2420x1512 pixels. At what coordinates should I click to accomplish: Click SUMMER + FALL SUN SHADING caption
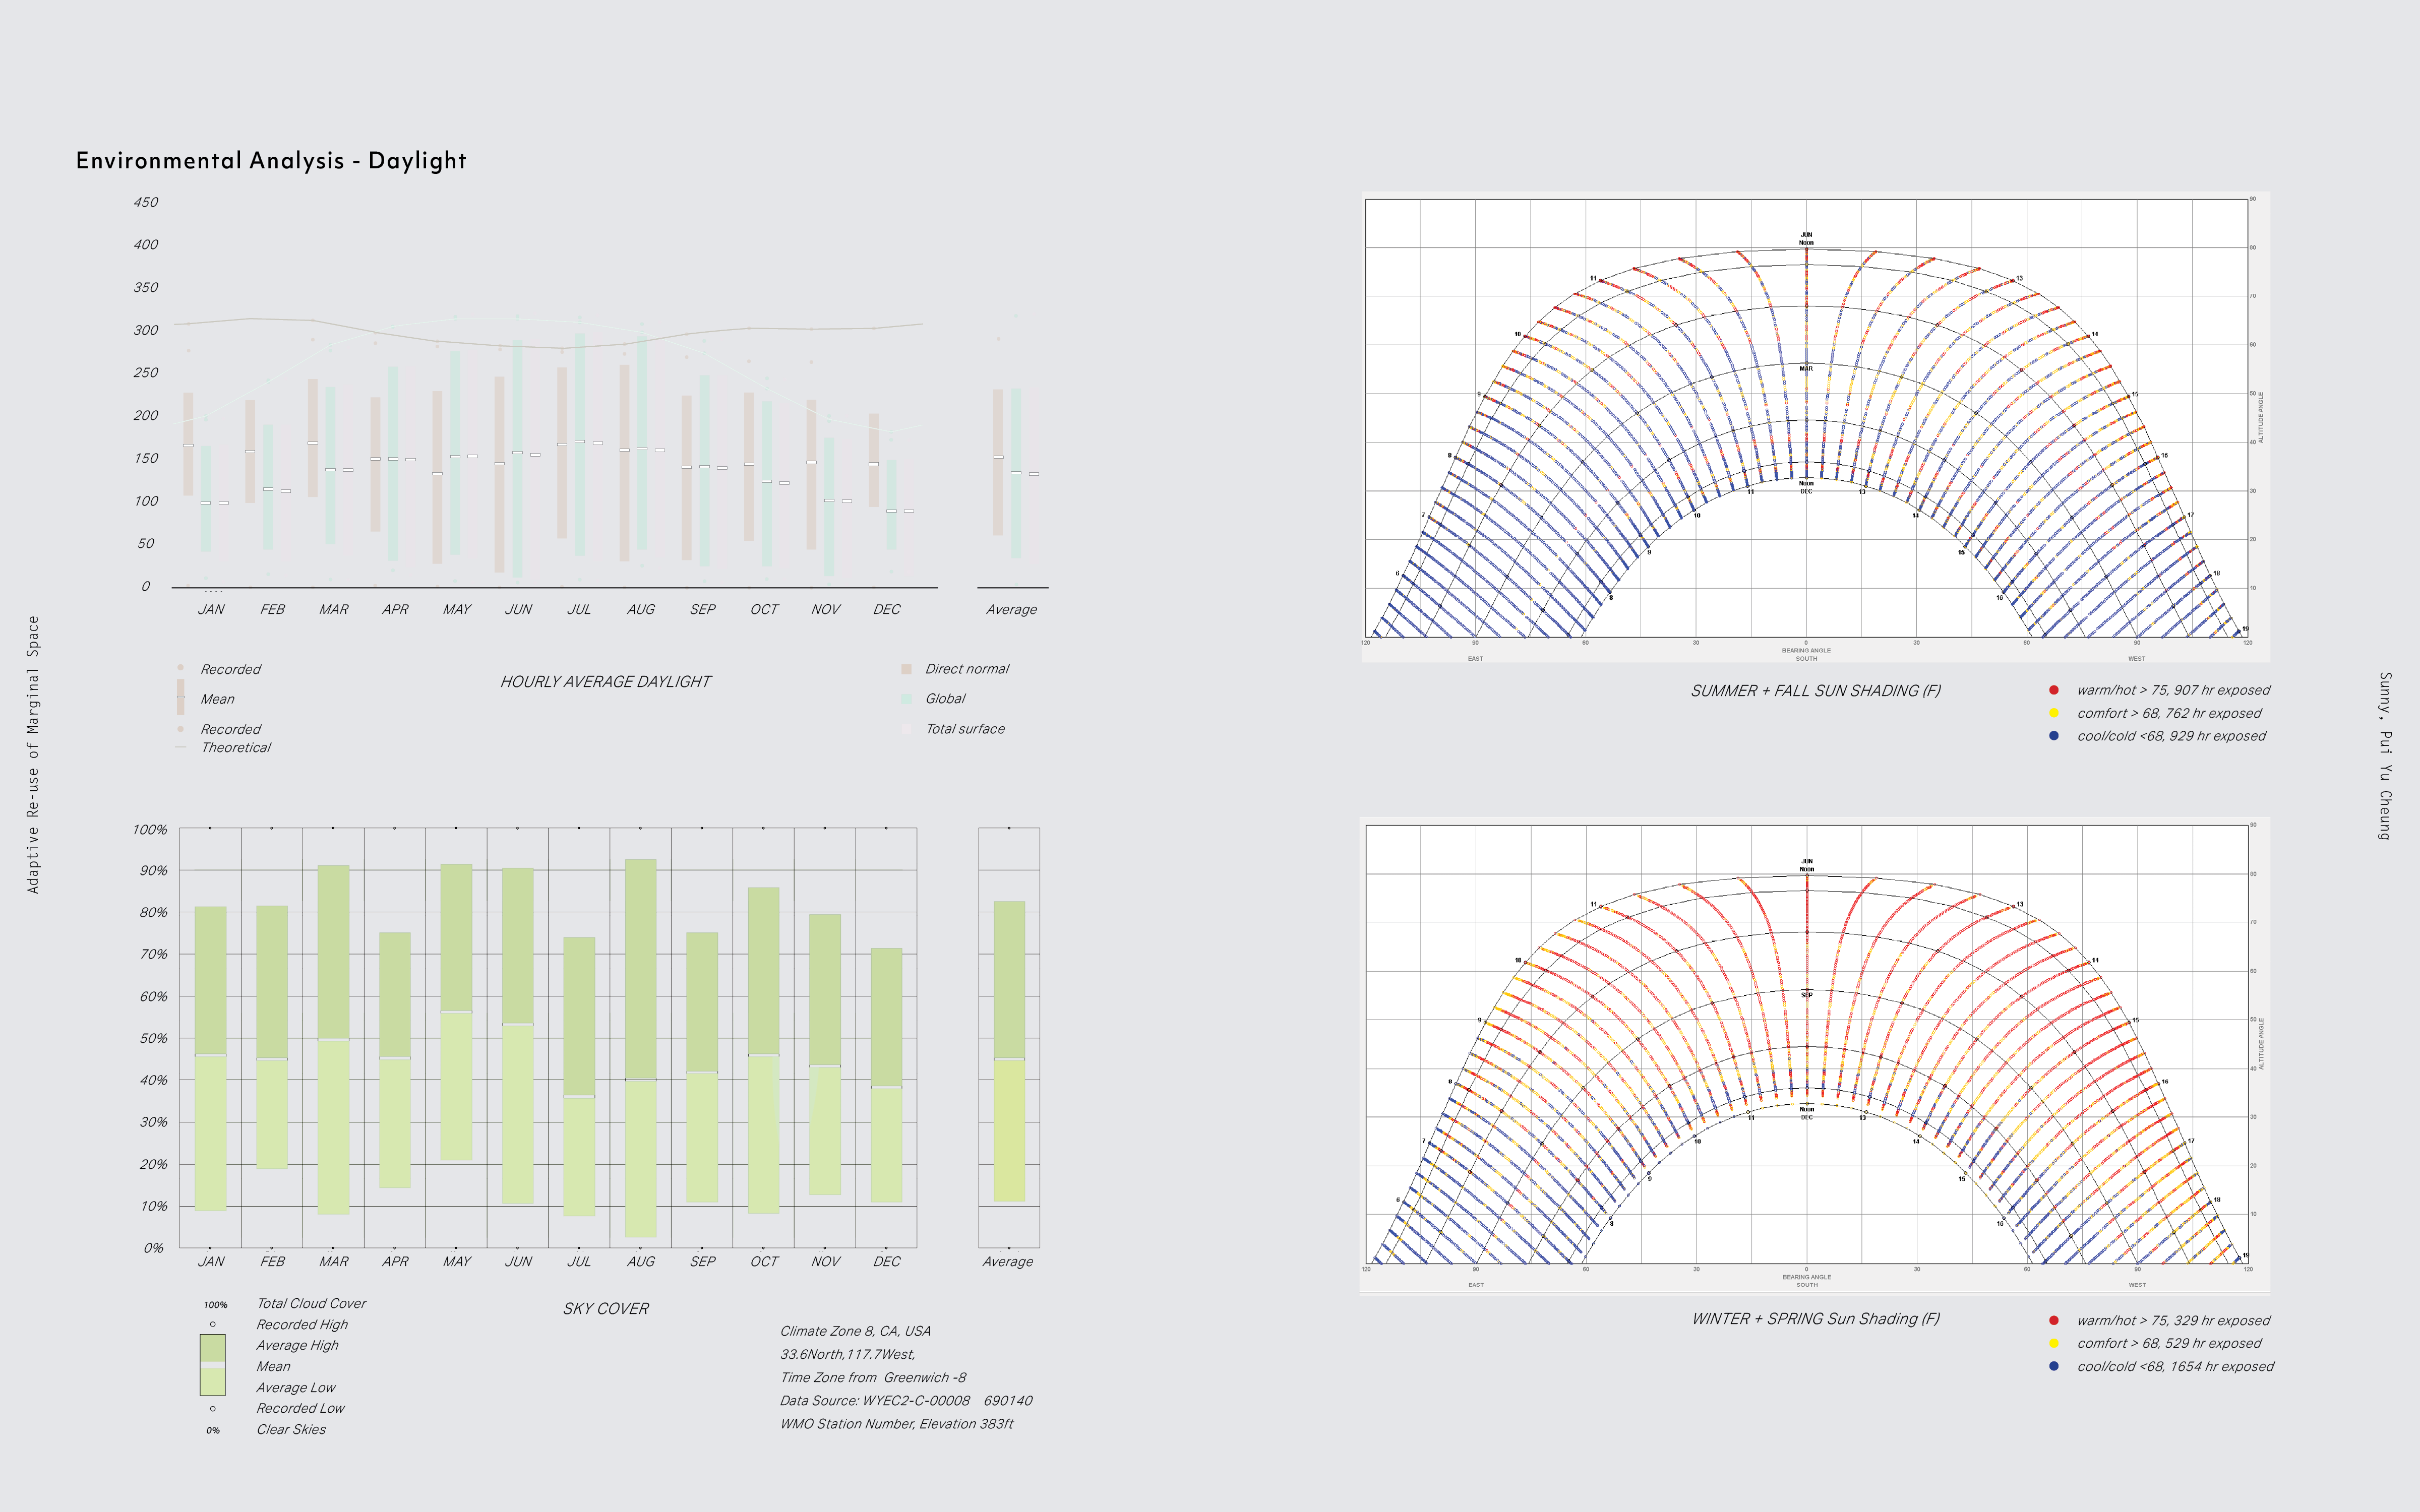[x=1815, y=690]
